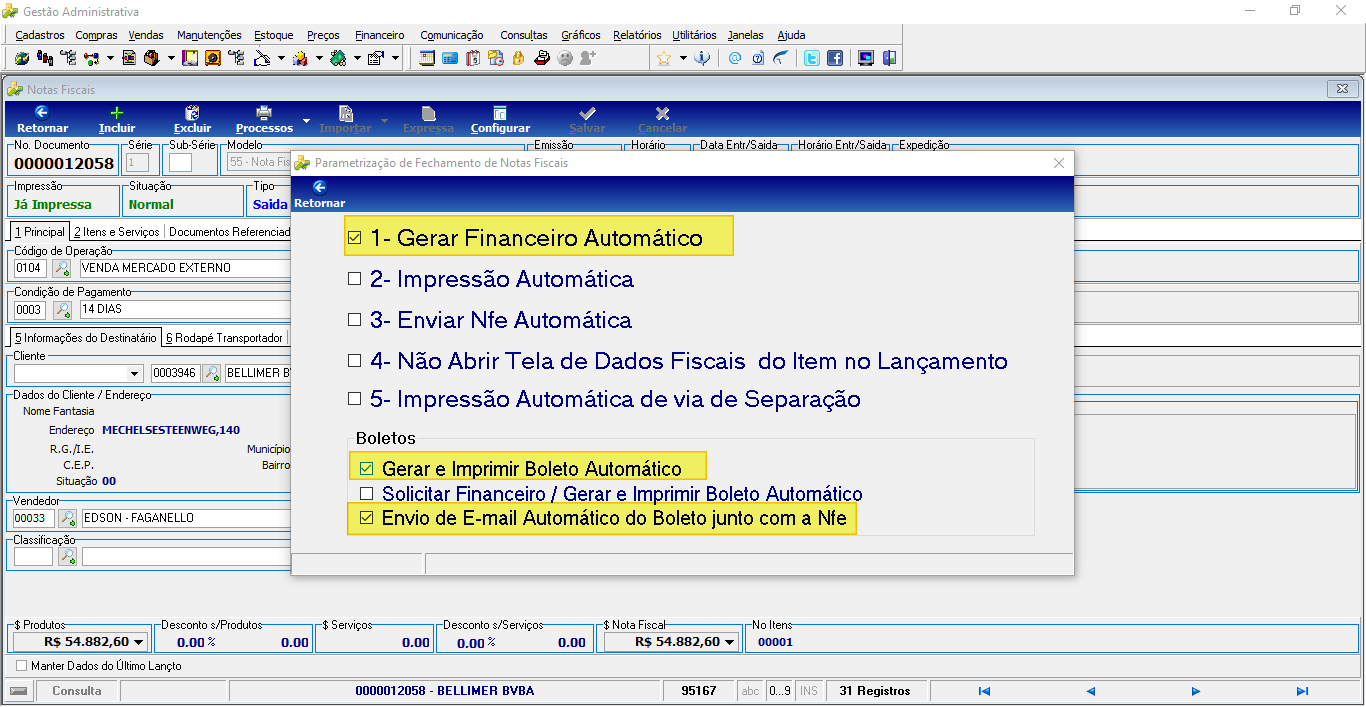Expand the Importar dropdown arrow
The width and height of the screenshot is (1366, 707).
pos(385,120)
